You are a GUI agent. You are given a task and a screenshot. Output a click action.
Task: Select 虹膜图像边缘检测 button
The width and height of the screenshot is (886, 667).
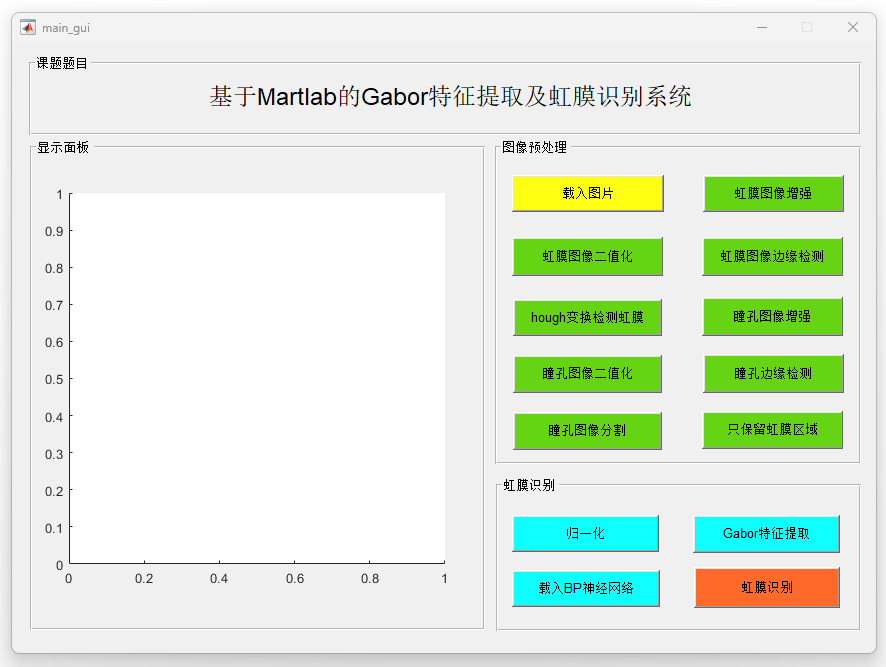[x=772, y=256]
